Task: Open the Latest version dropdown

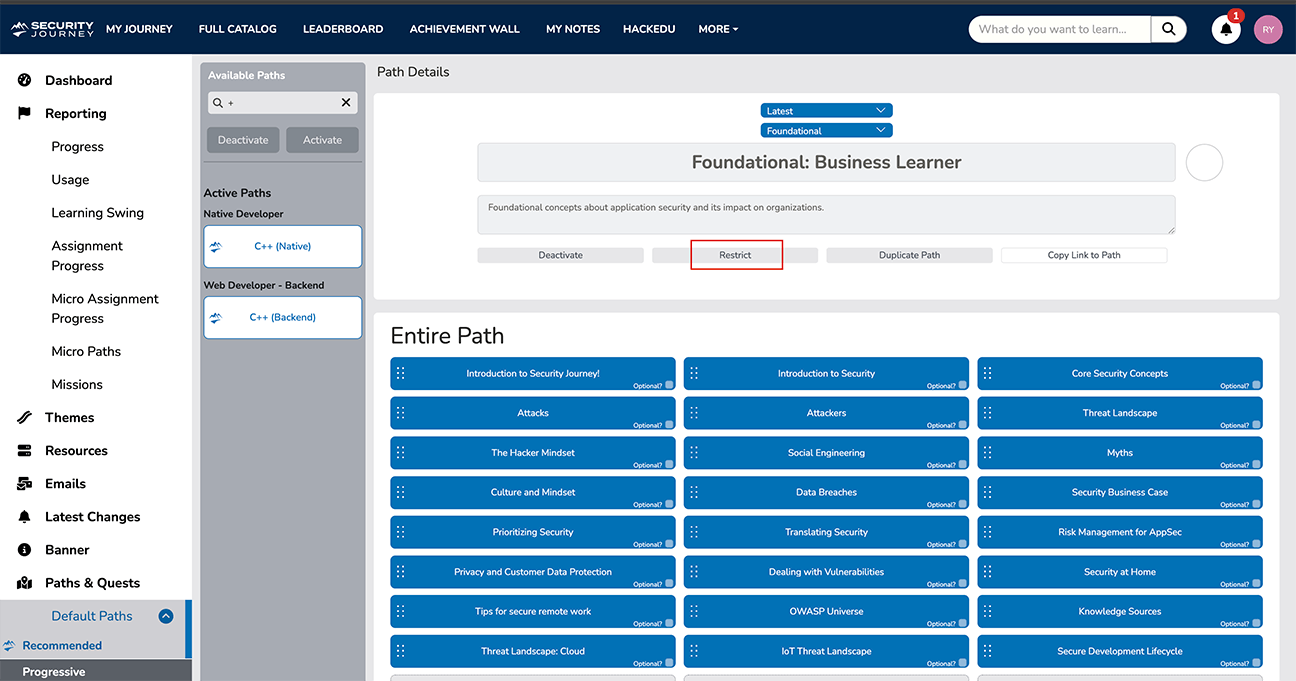Action: click(826, 111)
